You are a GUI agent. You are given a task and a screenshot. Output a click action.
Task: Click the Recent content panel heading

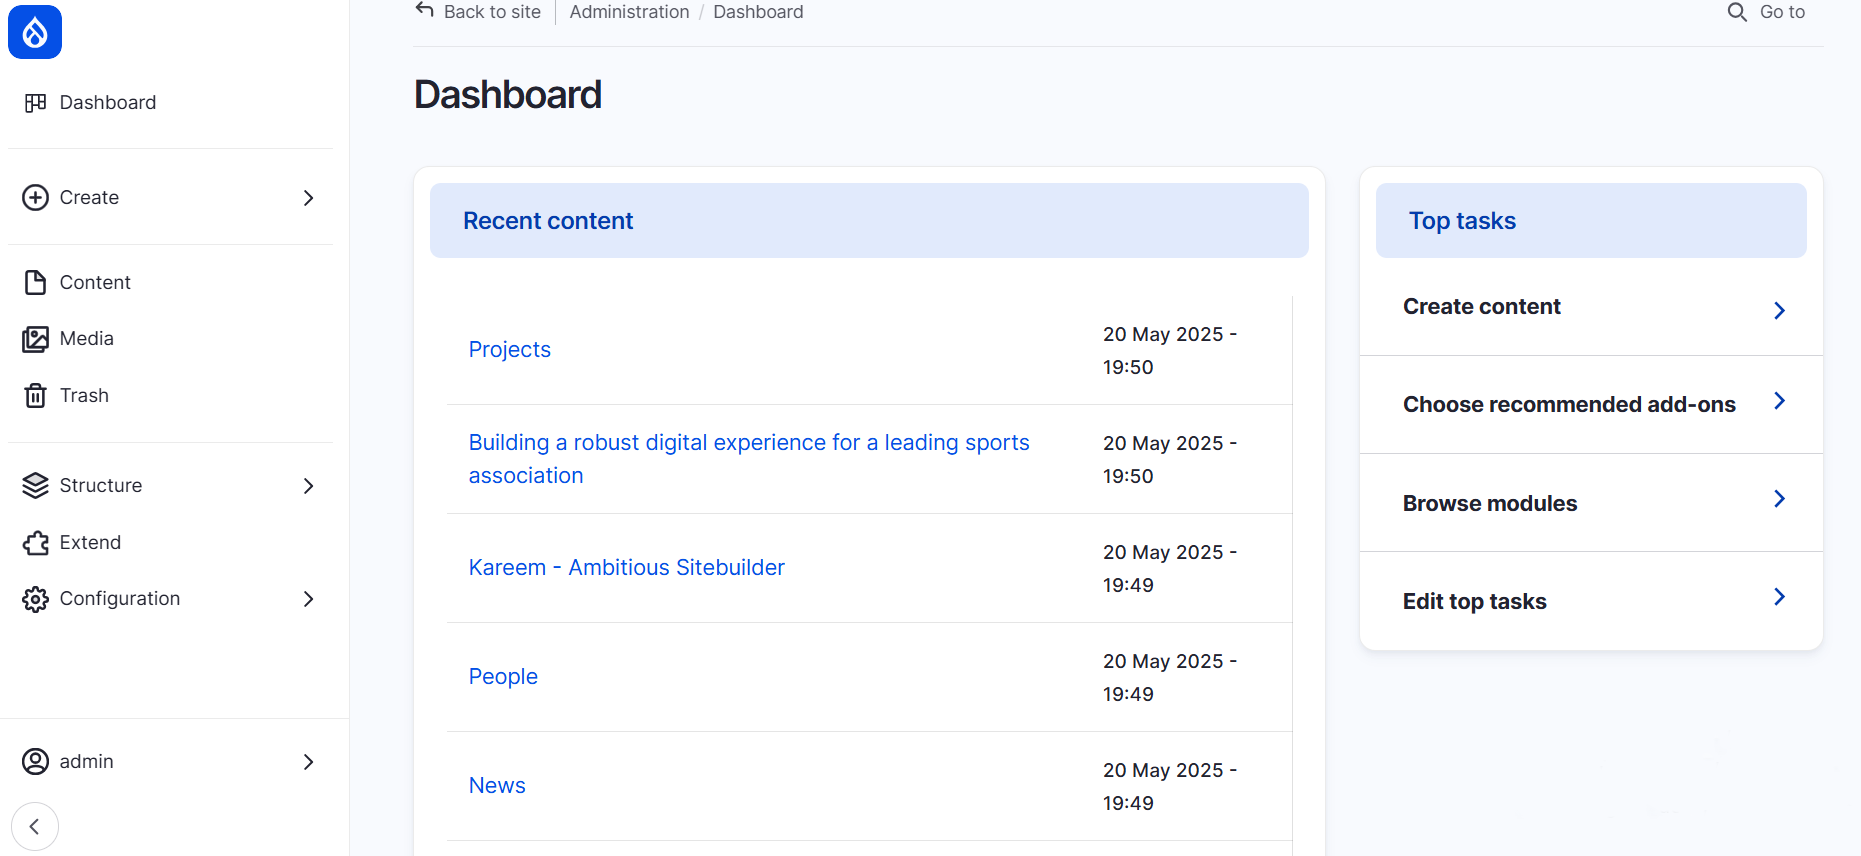click(x=548, y=221)
